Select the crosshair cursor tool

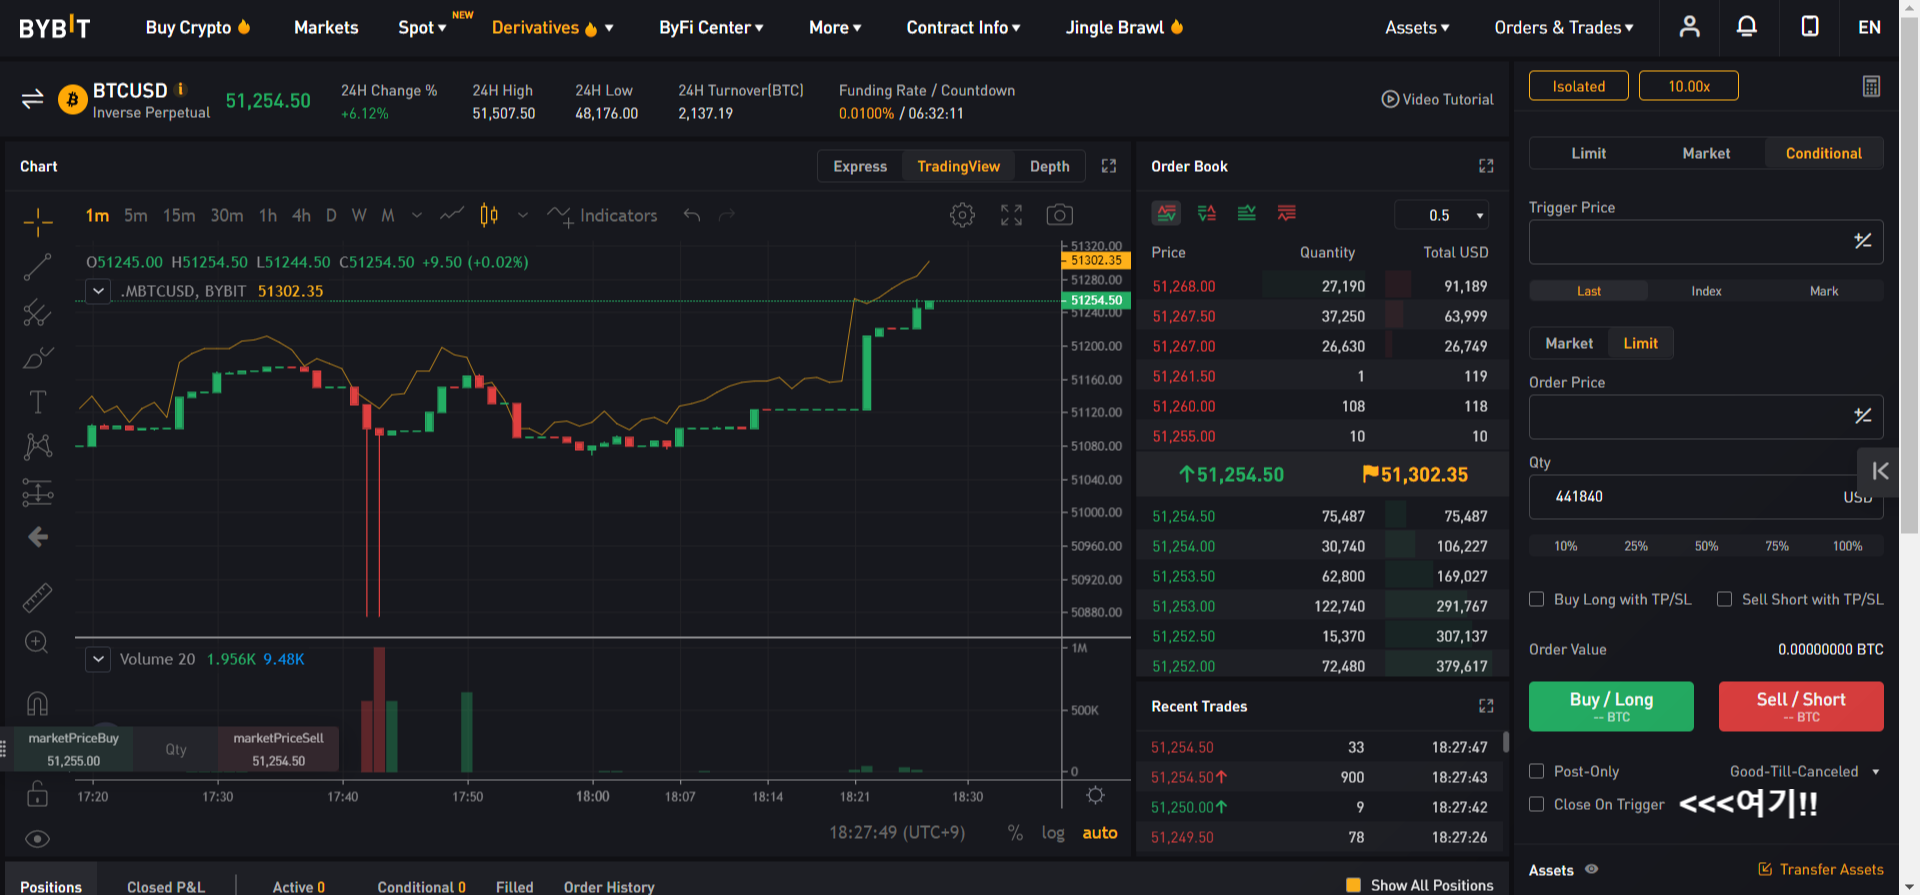[38, 222]
